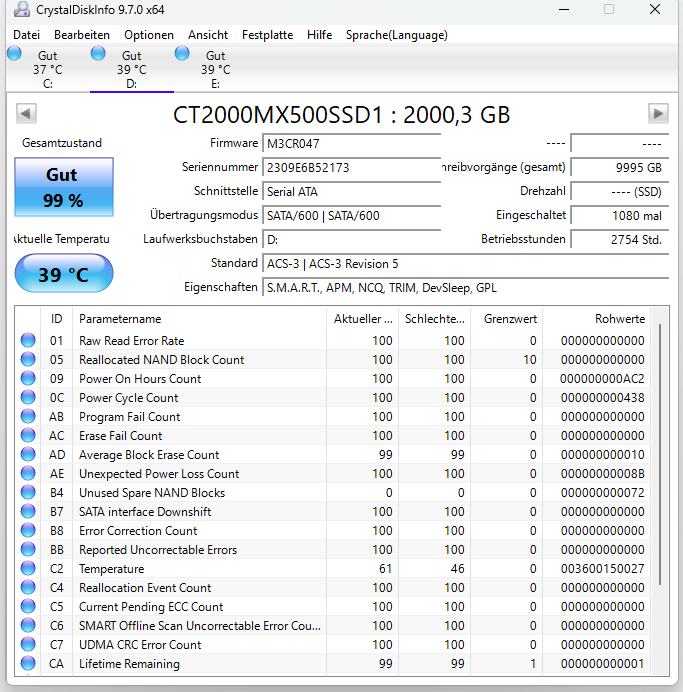Click status orb for SMART Offline Scan row

click(x=28, y=625)
